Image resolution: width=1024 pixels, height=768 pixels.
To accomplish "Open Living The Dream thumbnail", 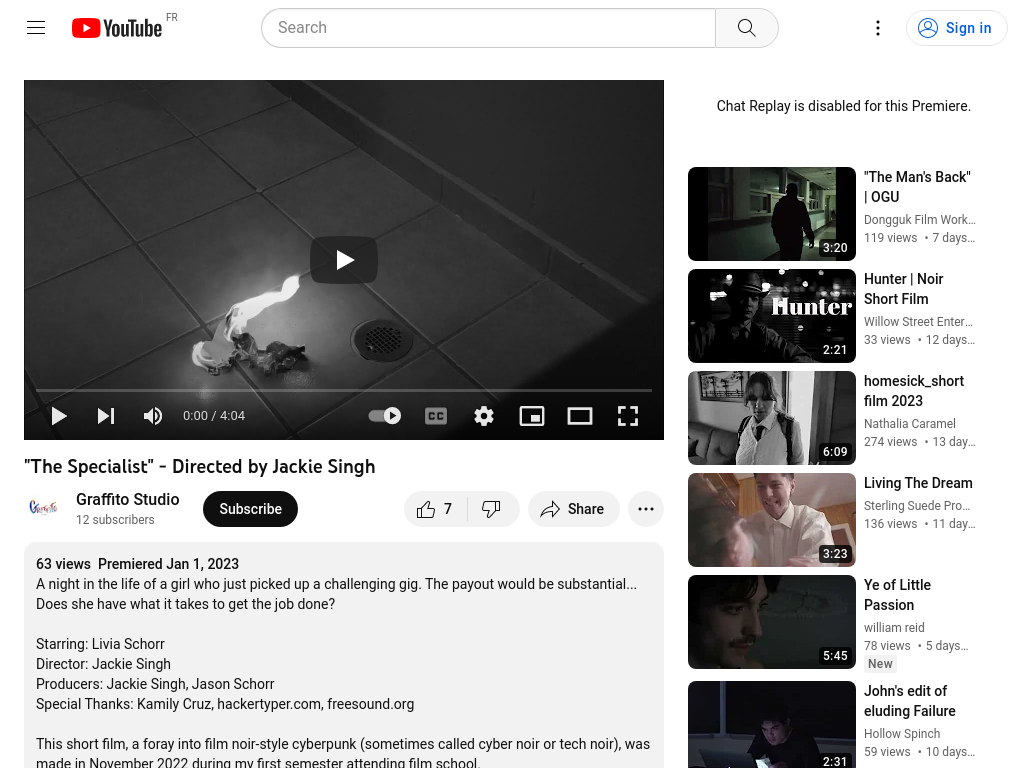I will coord(771,519).
